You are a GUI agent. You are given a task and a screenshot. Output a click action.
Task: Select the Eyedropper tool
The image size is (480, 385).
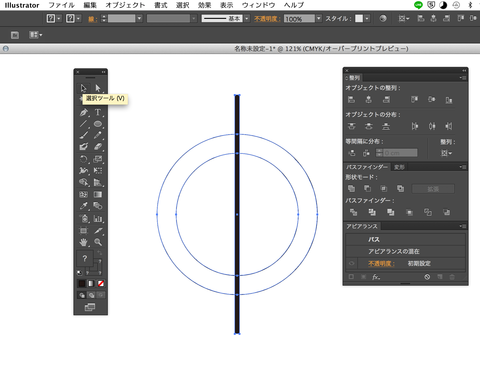click(x=83, y=206)
